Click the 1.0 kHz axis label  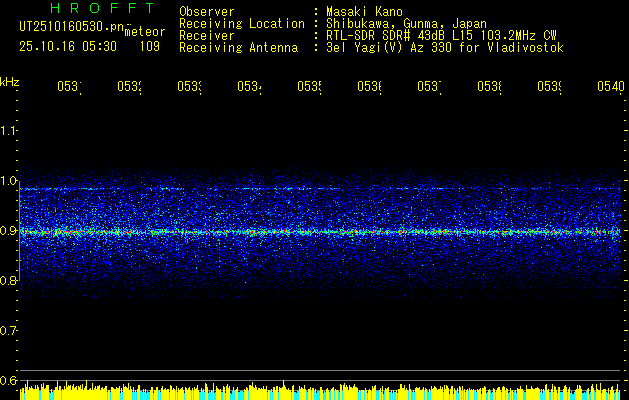(8, 181)
